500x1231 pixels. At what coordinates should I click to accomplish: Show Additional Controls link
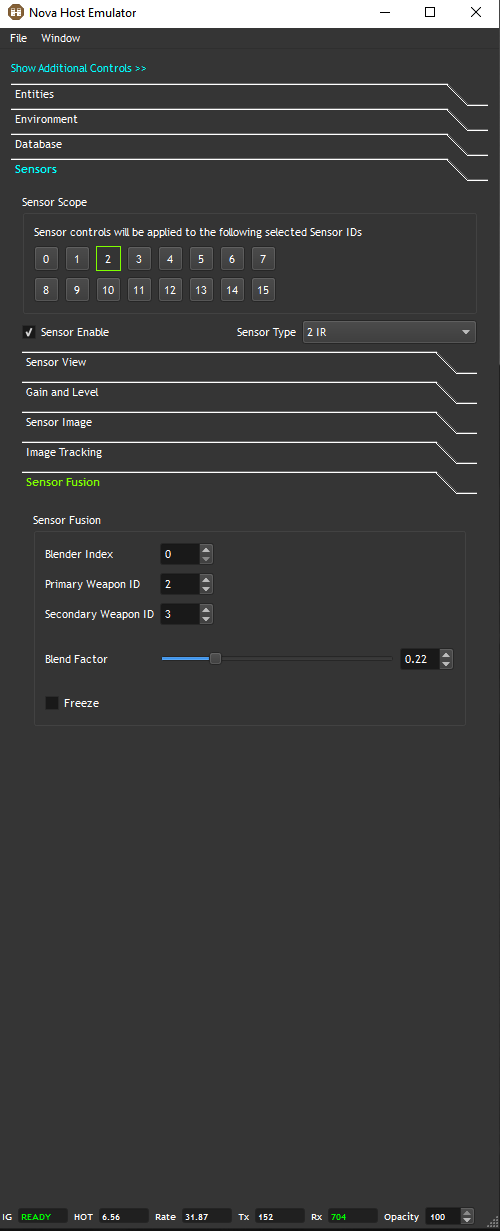pos(78,68)
